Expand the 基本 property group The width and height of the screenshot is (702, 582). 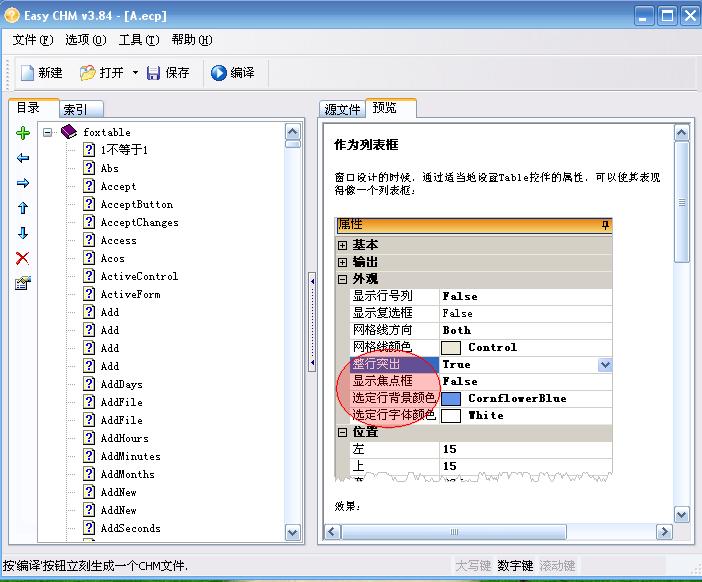(x=342, y=245)
